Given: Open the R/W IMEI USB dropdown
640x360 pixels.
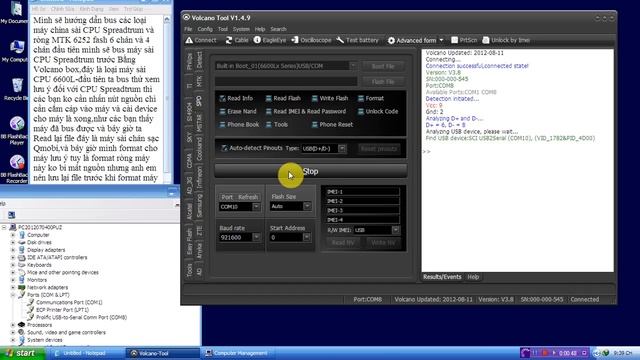Looking at the screenshot, I should pyautogui.click(x=395, y=230).
